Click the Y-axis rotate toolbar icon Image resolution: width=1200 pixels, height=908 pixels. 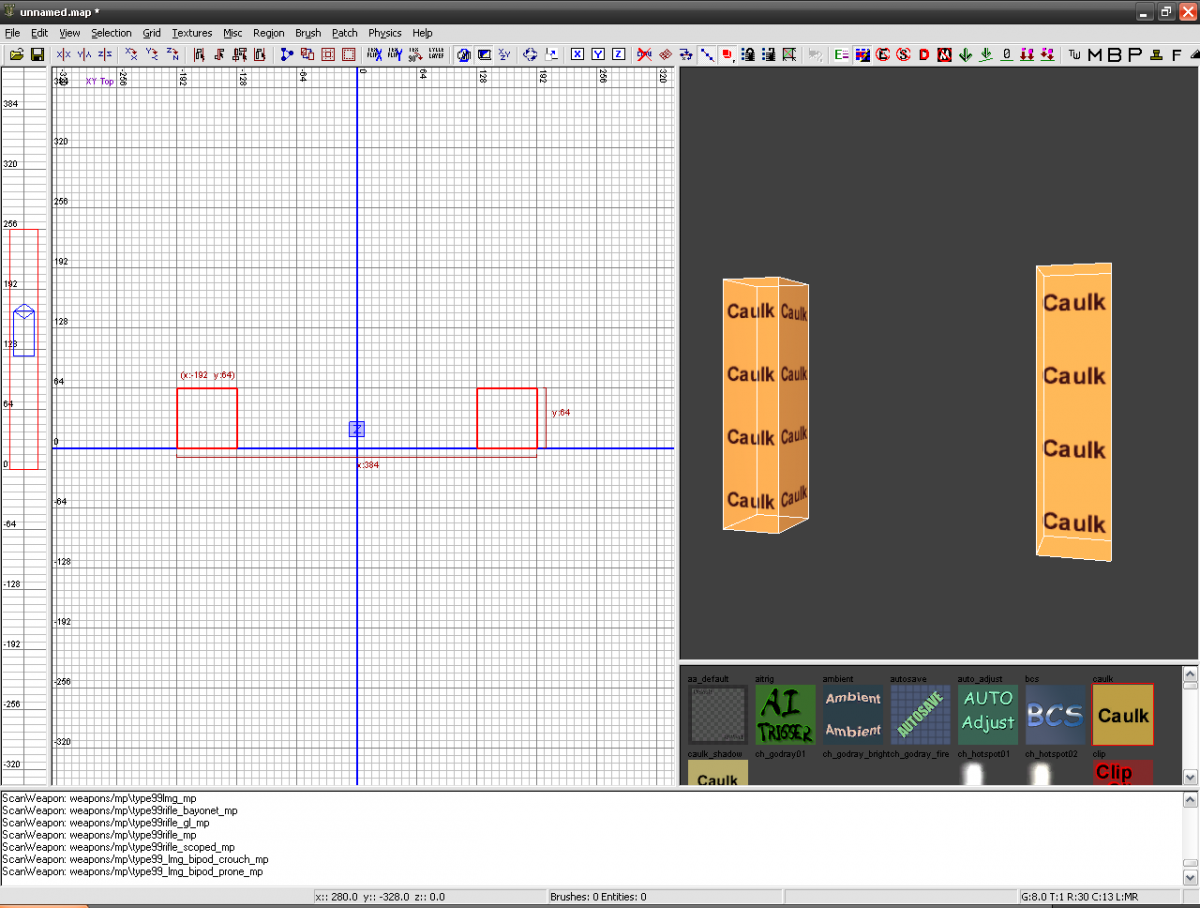coord(152,54)
